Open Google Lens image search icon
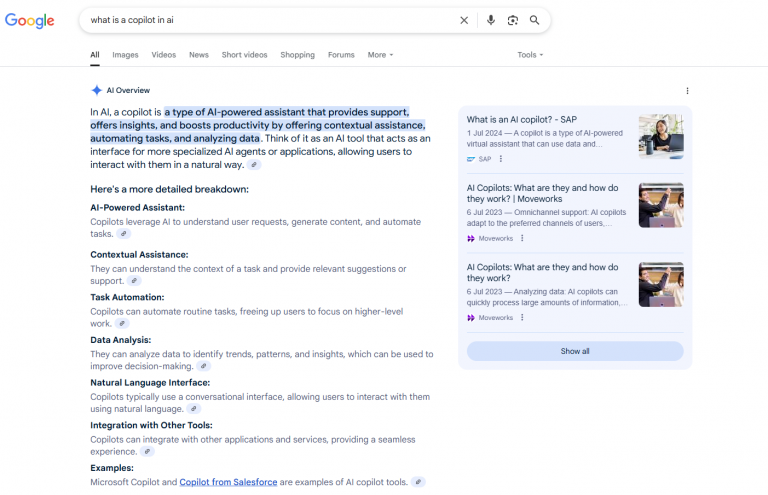Viewport: 768px width, 495px height. click(513, 20)
